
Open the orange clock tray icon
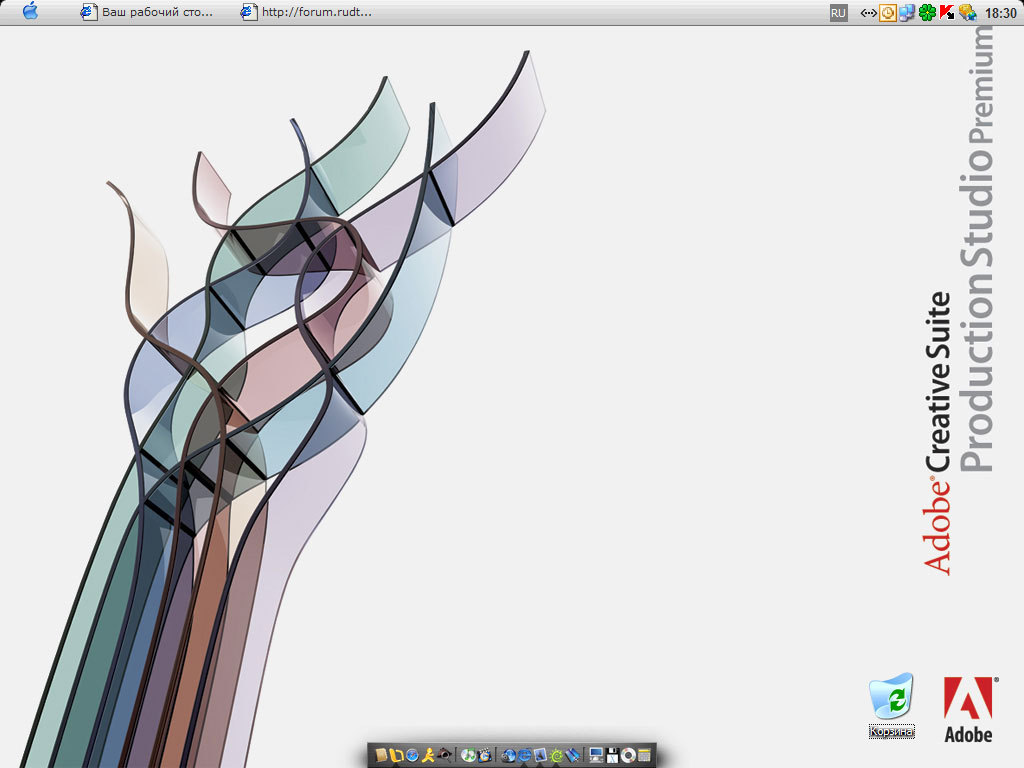point(888,12)
